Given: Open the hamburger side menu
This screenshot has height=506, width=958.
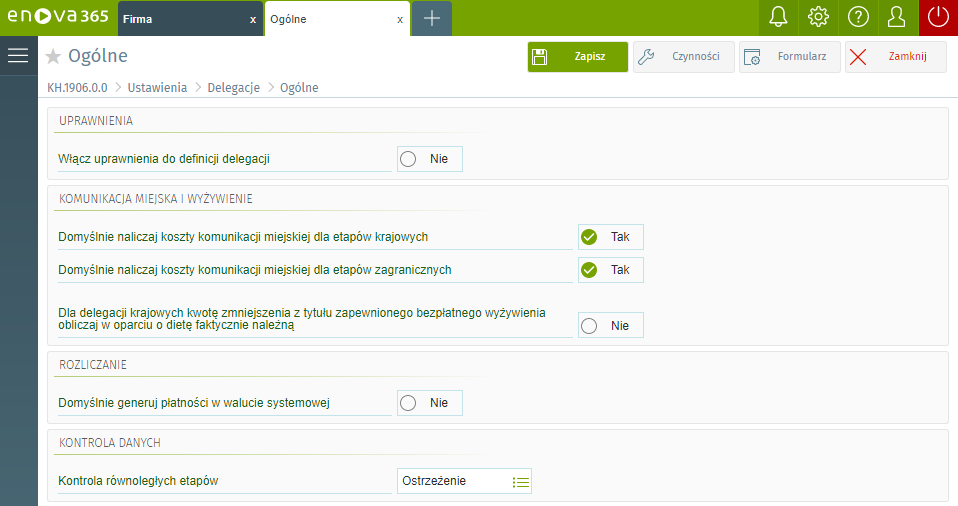Looking at the screenshot, I should pos(18,56).
